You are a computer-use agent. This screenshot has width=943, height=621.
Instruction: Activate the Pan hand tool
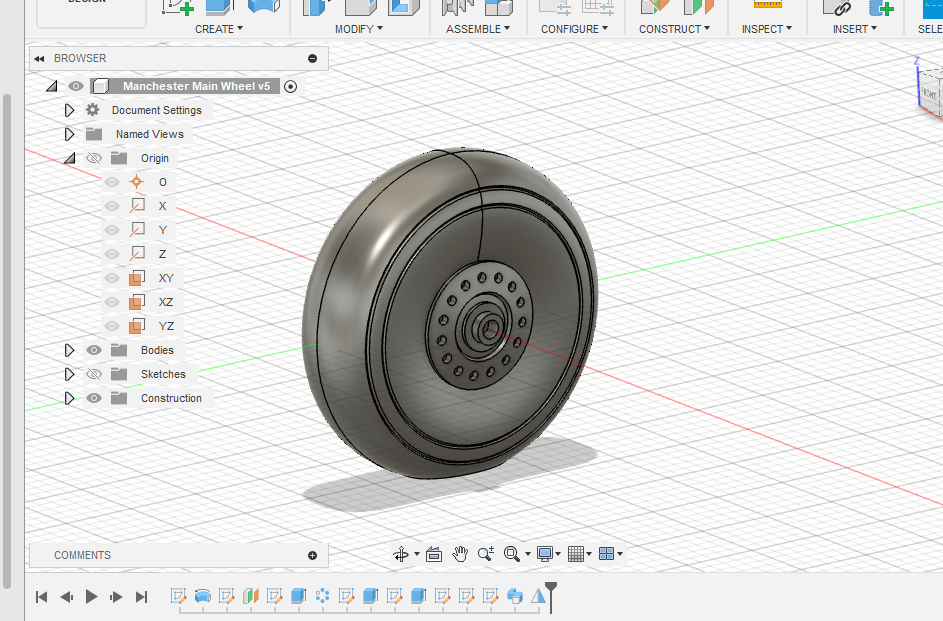[x=460, y=554]
